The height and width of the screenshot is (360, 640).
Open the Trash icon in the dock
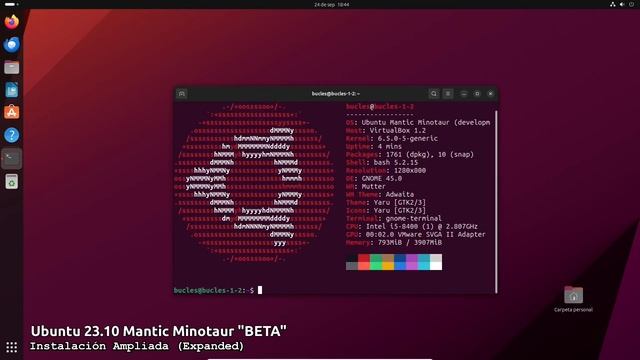click(11, 181)
